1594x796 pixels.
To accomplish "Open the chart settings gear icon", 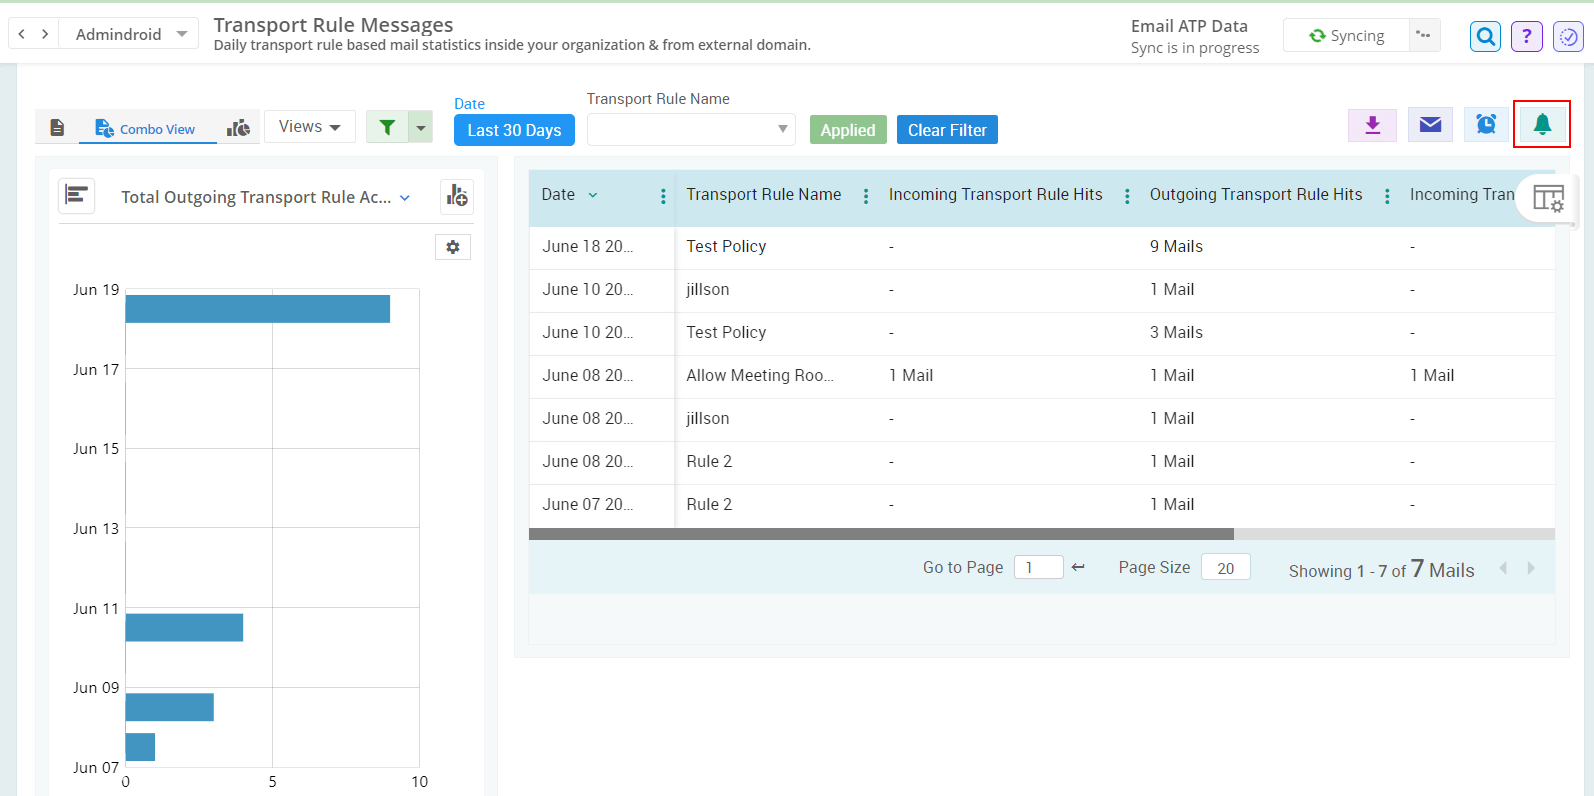I will tap(453, 247).
